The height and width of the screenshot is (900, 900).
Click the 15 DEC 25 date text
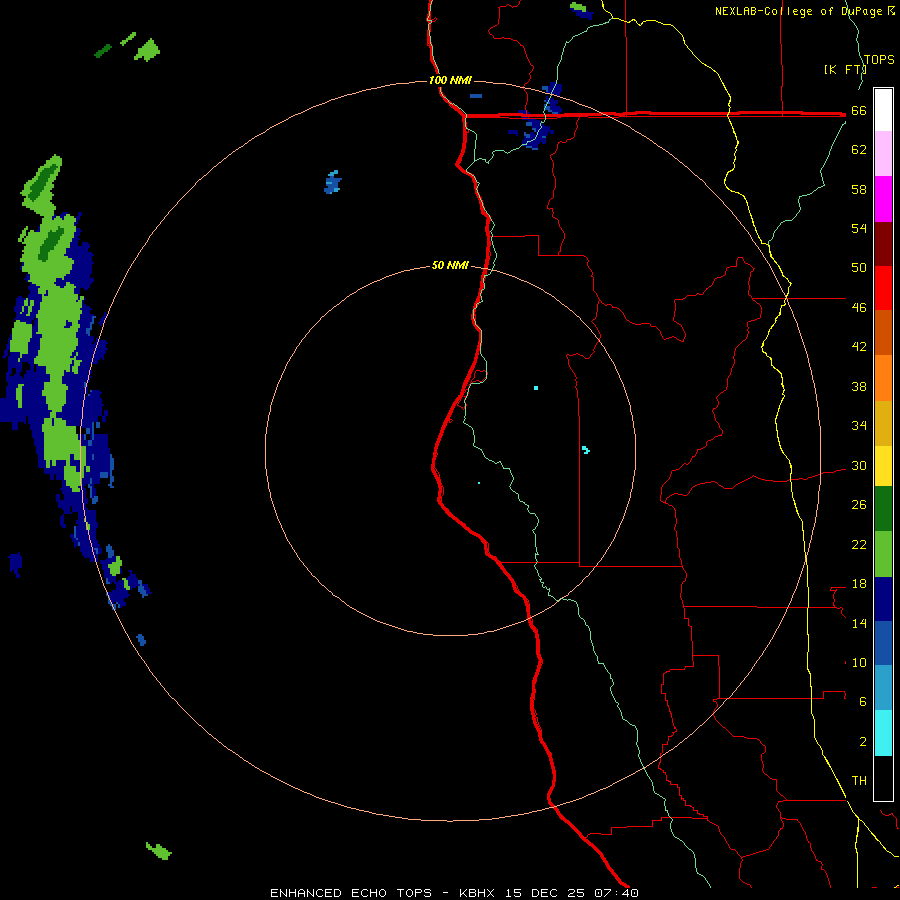pyautogui.click(x=545, y=893)
